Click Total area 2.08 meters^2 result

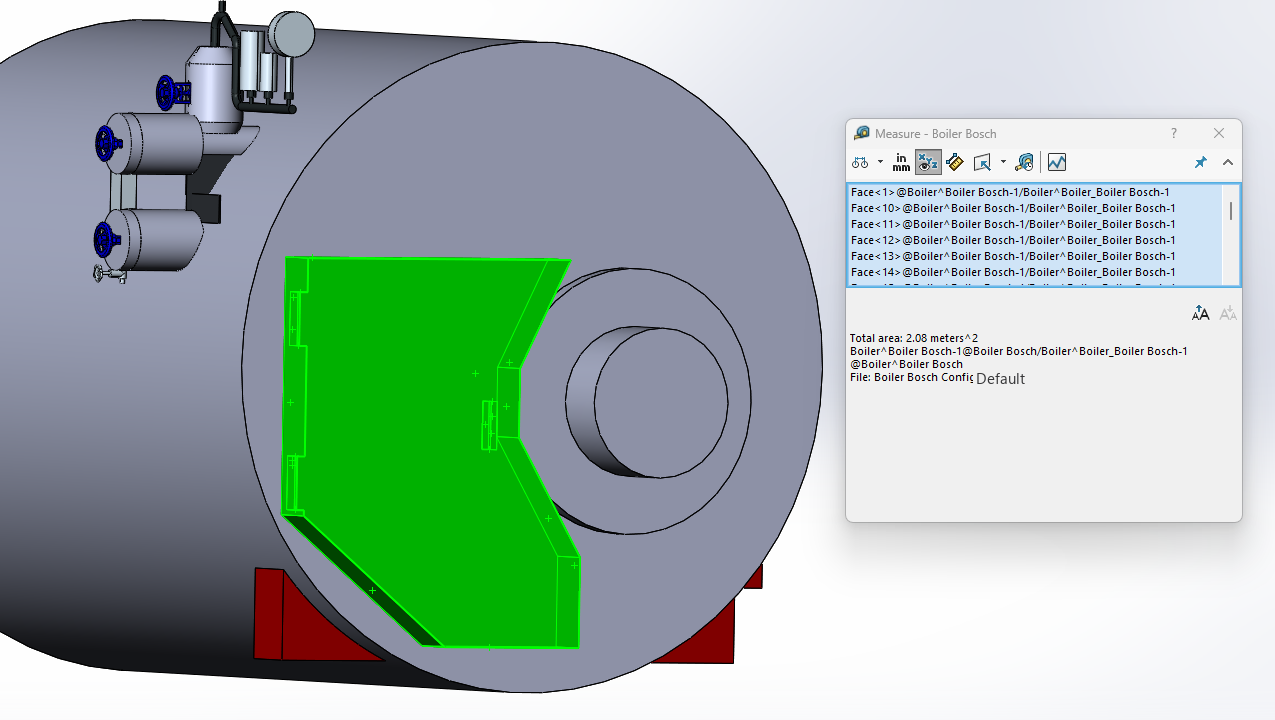pyautogui.click(x=914, y=338)
